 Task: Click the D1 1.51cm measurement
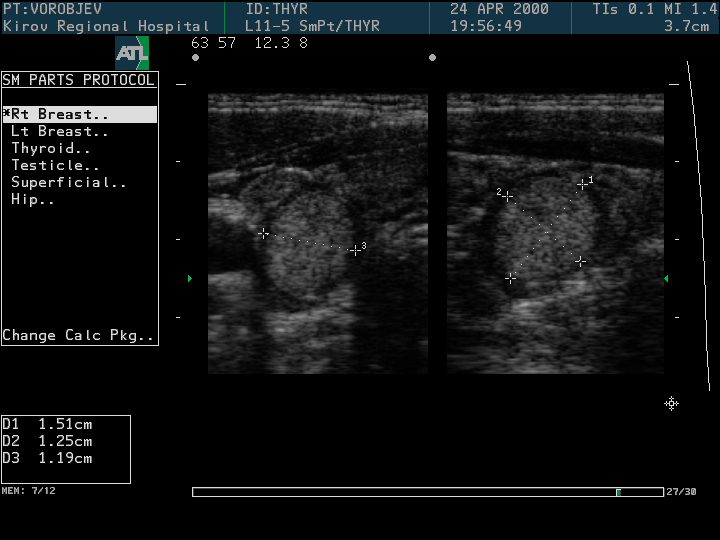[47, 424]
